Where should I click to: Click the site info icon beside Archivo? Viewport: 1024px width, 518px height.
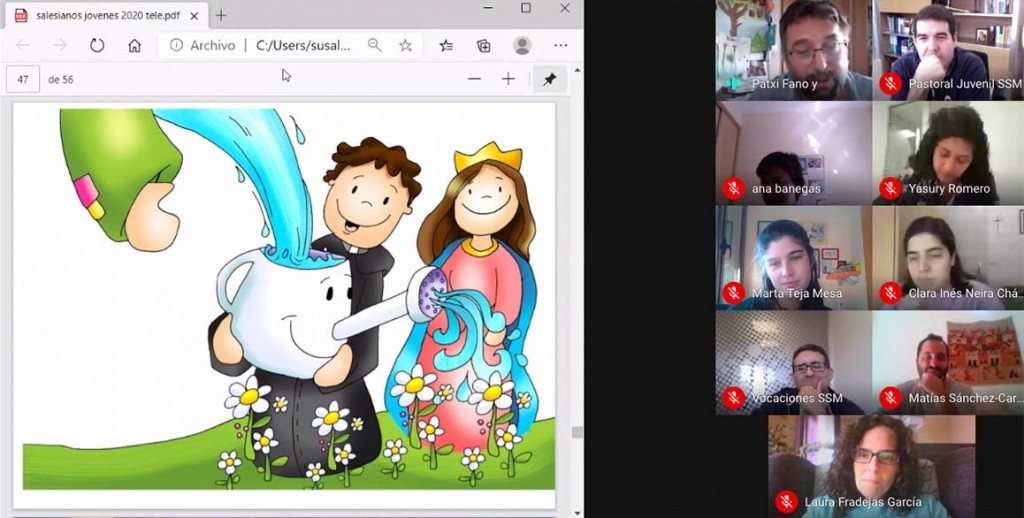[x=176, y=45]
